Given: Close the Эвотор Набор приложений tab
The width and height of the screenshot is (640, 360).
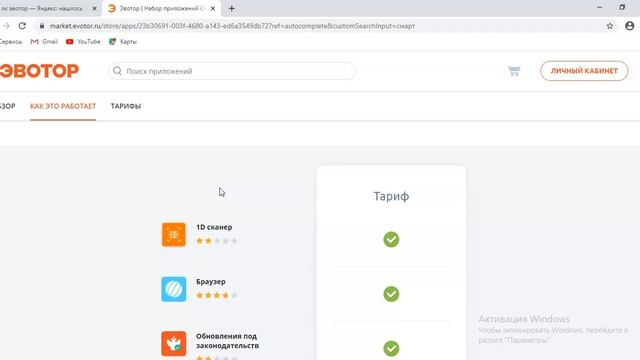Looking at the screenshot, I should pyautogui.click(x=213, y=8).
